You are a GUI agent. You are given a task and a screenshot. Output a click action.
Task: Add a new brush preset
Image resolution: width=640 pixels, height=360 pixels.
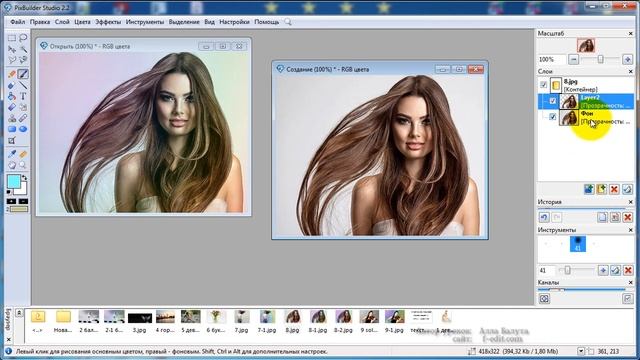pyautogui.click(x=603, y=270)
